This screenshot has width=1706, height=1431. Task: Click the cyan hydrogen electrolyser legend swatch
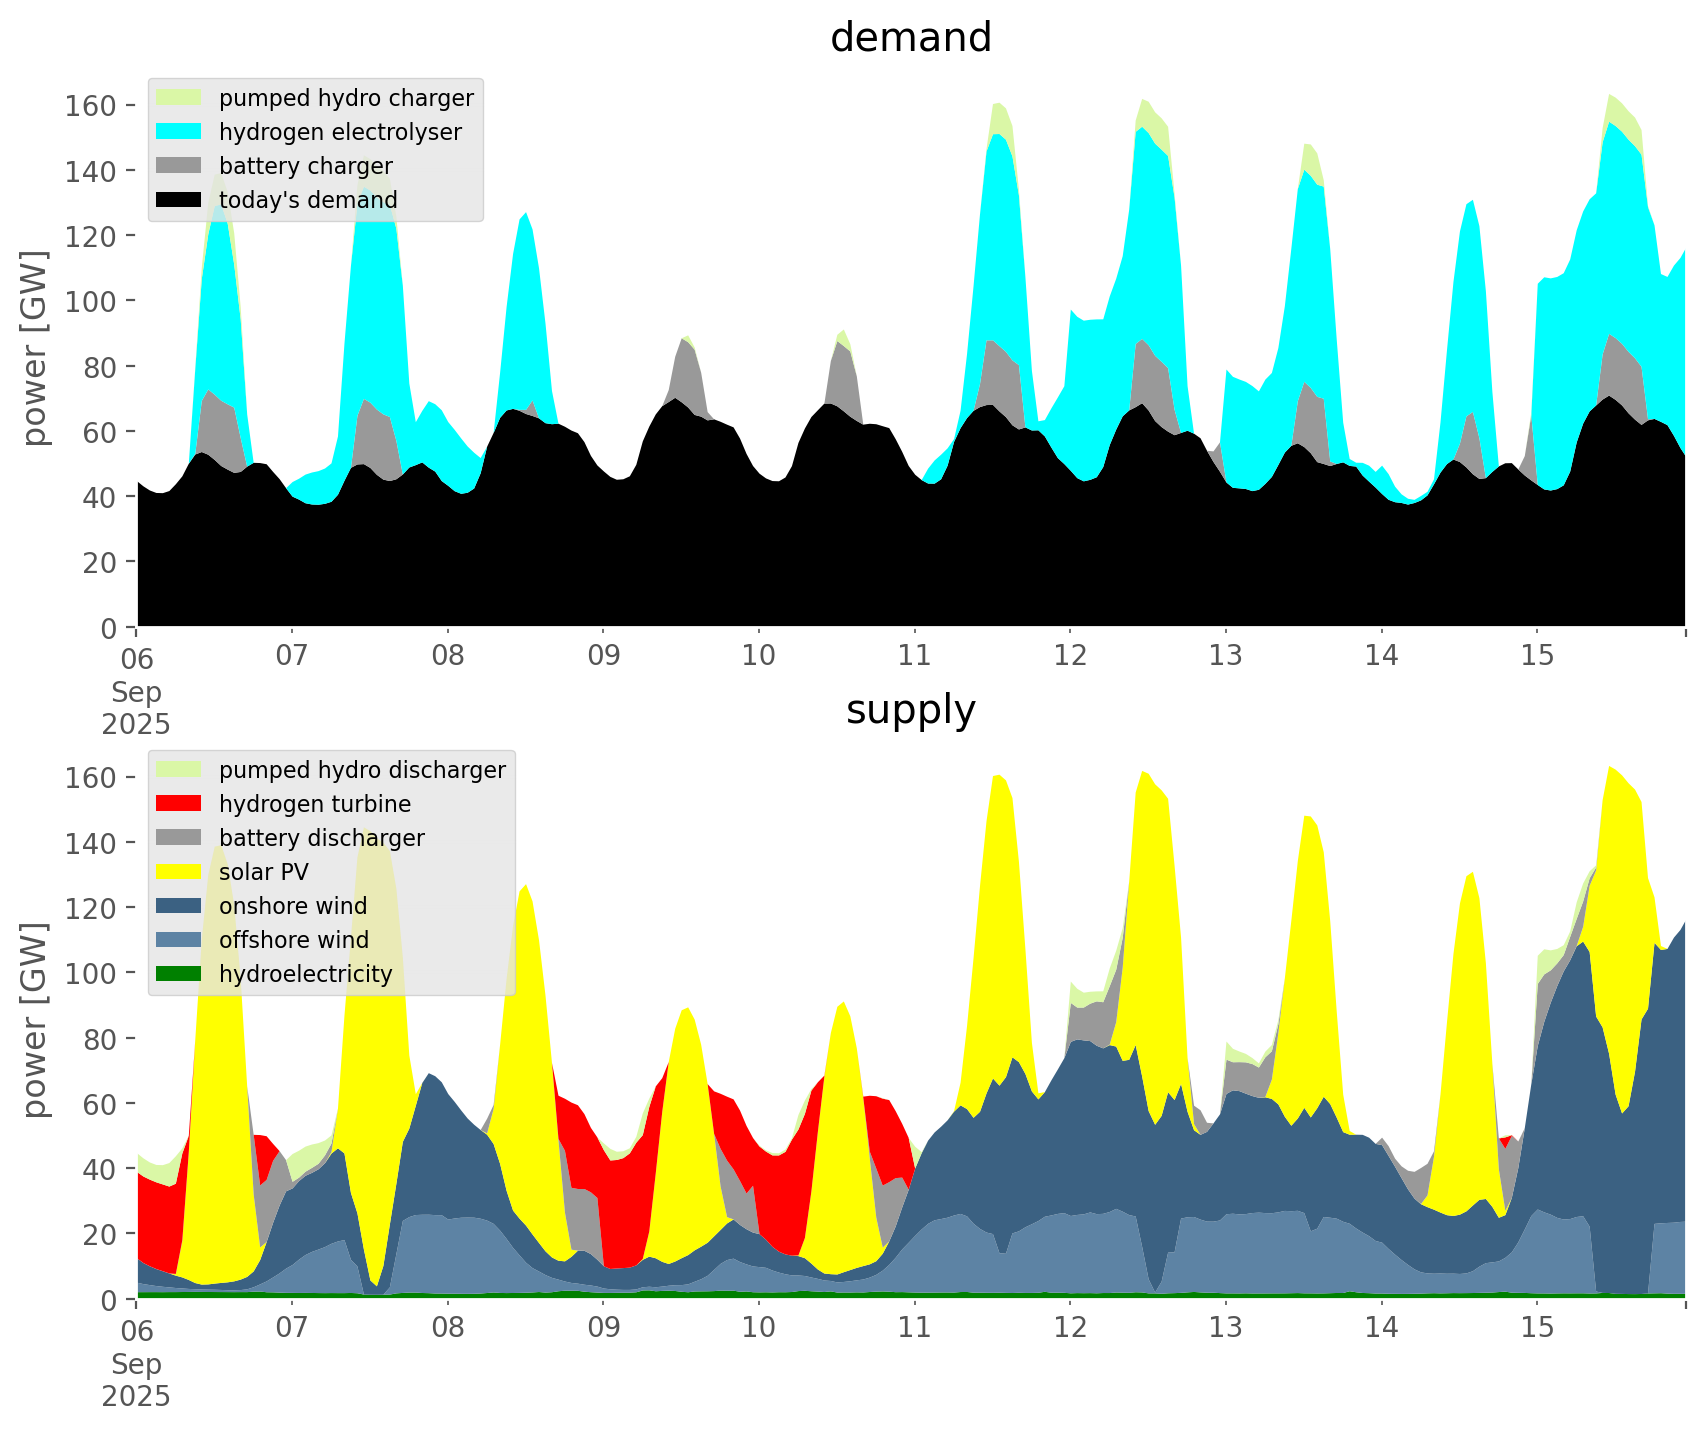(179, 132)
